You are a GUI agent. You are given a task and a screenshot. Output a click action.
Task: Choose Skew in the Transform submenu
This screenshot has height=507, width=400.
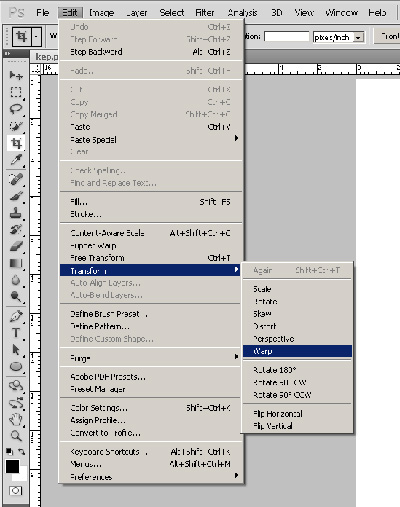pyautogui.click(x=297, y=314)
